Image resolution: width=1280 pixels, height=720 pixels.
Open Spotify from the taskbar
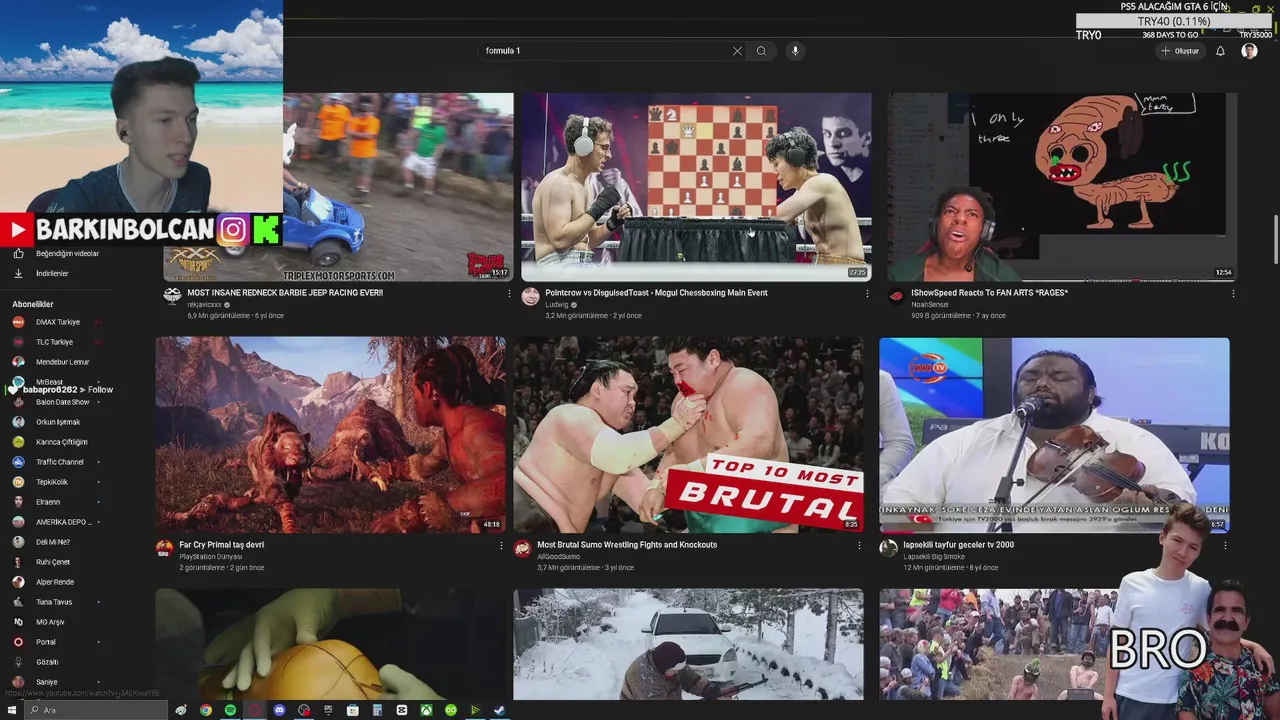230,710
